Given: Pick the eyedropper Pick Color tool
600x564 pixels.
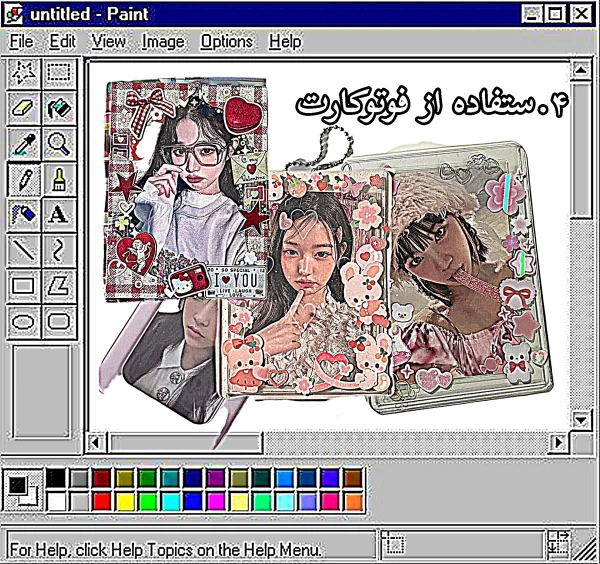Looking at the screenshot, I should tap(24, 144).
